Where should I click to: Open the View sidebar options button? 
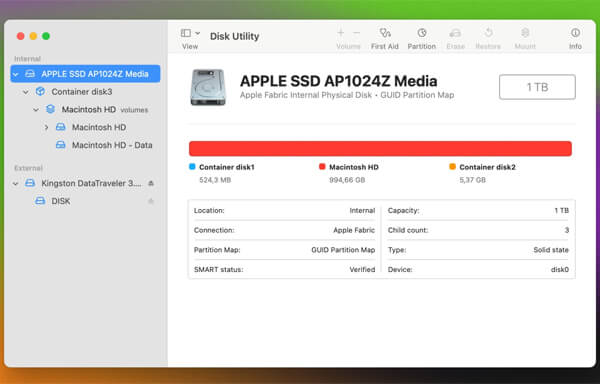186,33
